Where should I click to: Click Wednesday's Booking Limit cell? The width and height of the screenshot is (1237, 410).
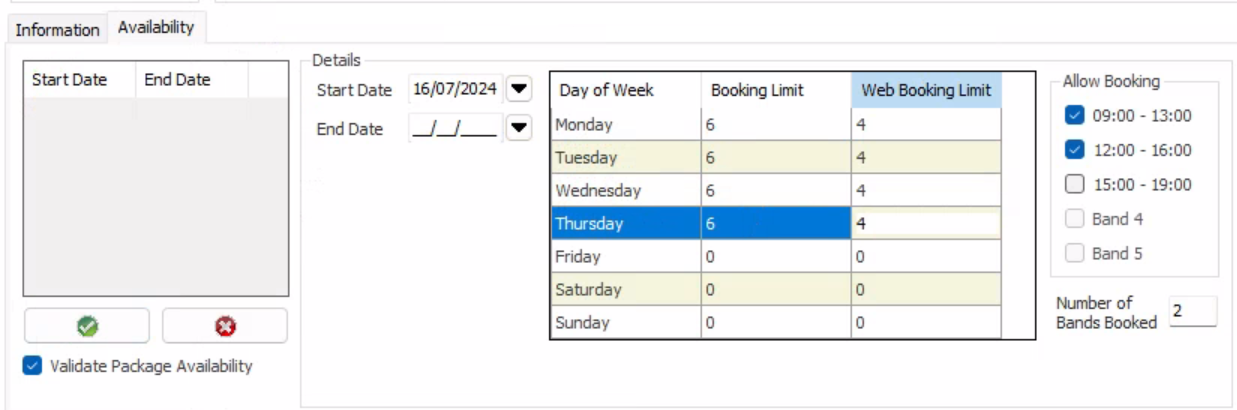[776, 191]
